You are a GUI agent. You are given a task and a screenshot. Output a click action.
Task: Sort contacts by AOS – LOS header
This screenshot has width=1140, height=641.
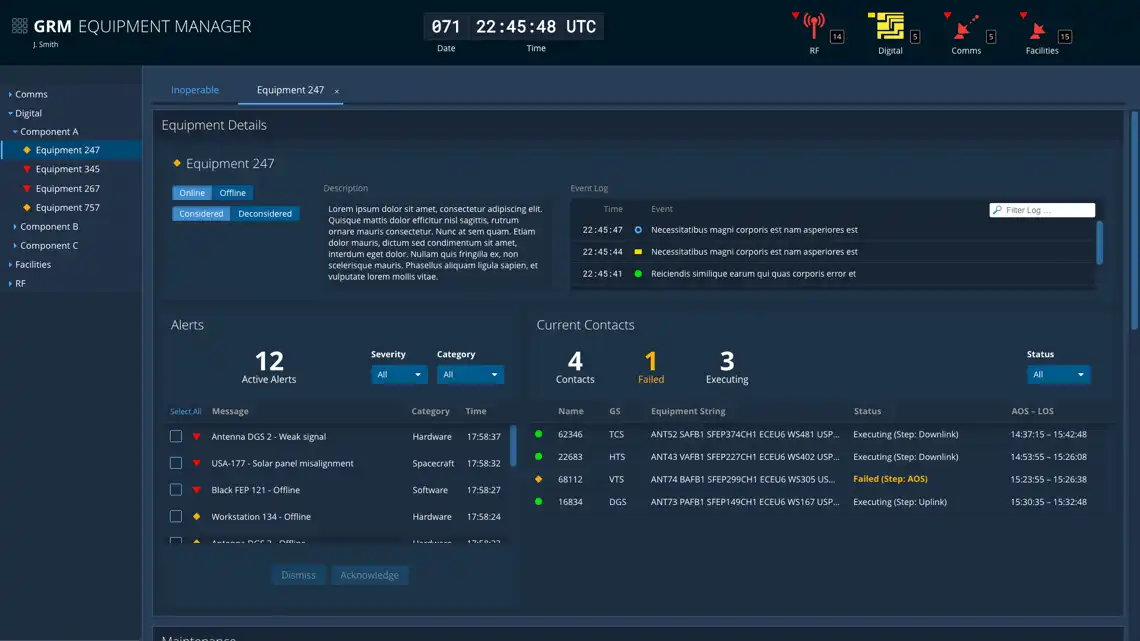pyautogui.click(x=1032, y=411)
